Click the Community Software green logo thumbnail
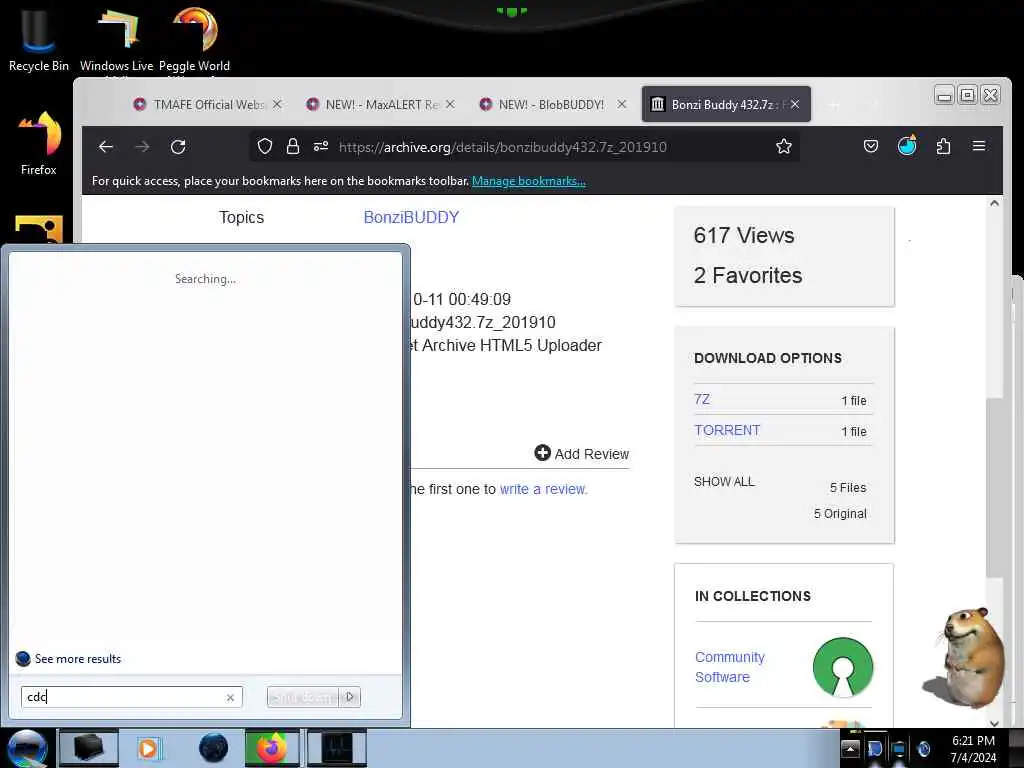 [842, 667]
